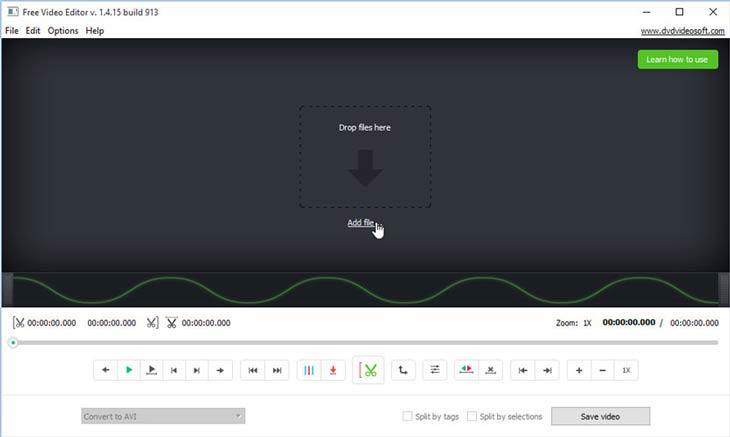Viewport: 730px width, 437px height.
Task: Zoom out with the minus button
Action: (602, 370)
